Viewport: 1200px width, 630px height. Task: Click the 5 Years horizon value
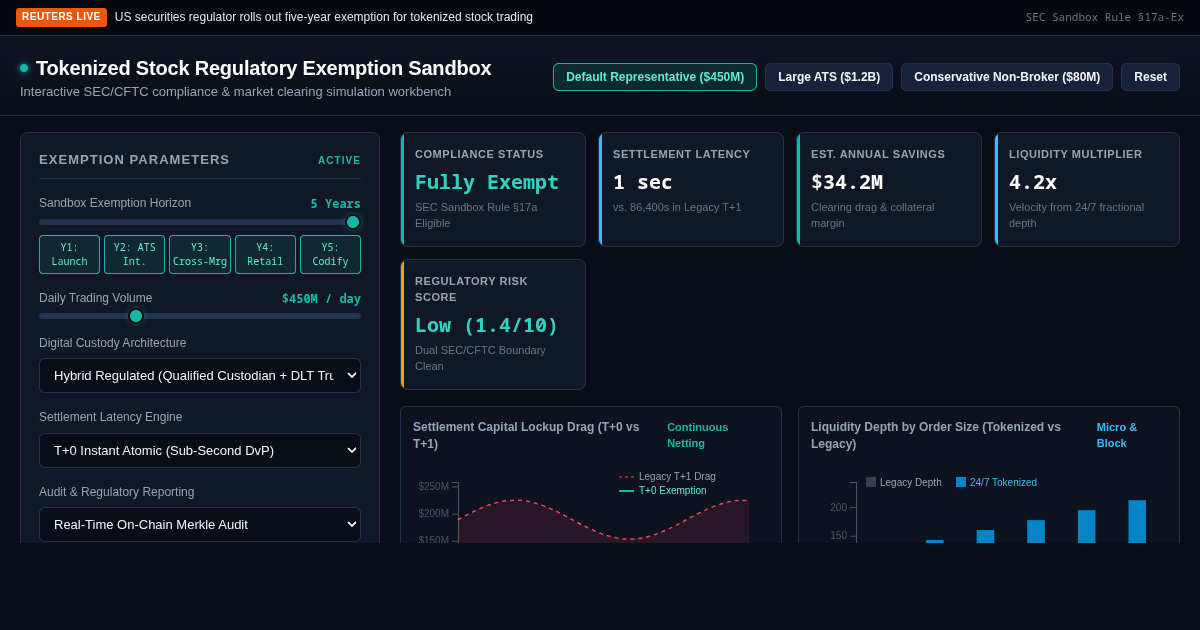[335, 203]
